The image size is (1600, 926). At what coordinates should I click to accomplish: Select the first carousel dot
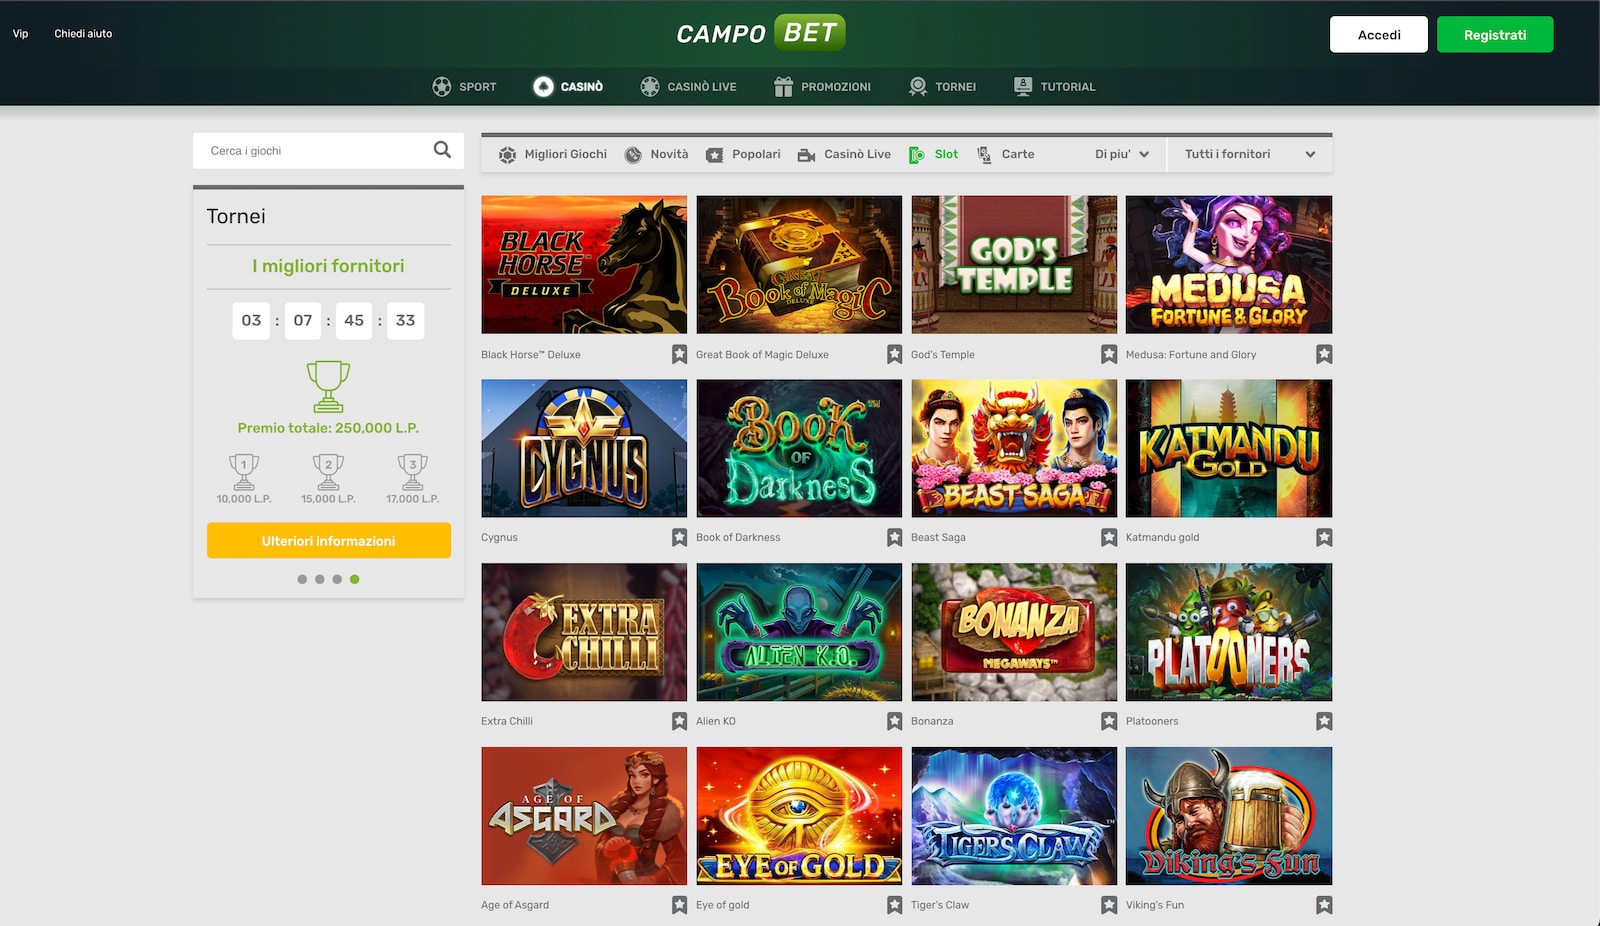302,578
